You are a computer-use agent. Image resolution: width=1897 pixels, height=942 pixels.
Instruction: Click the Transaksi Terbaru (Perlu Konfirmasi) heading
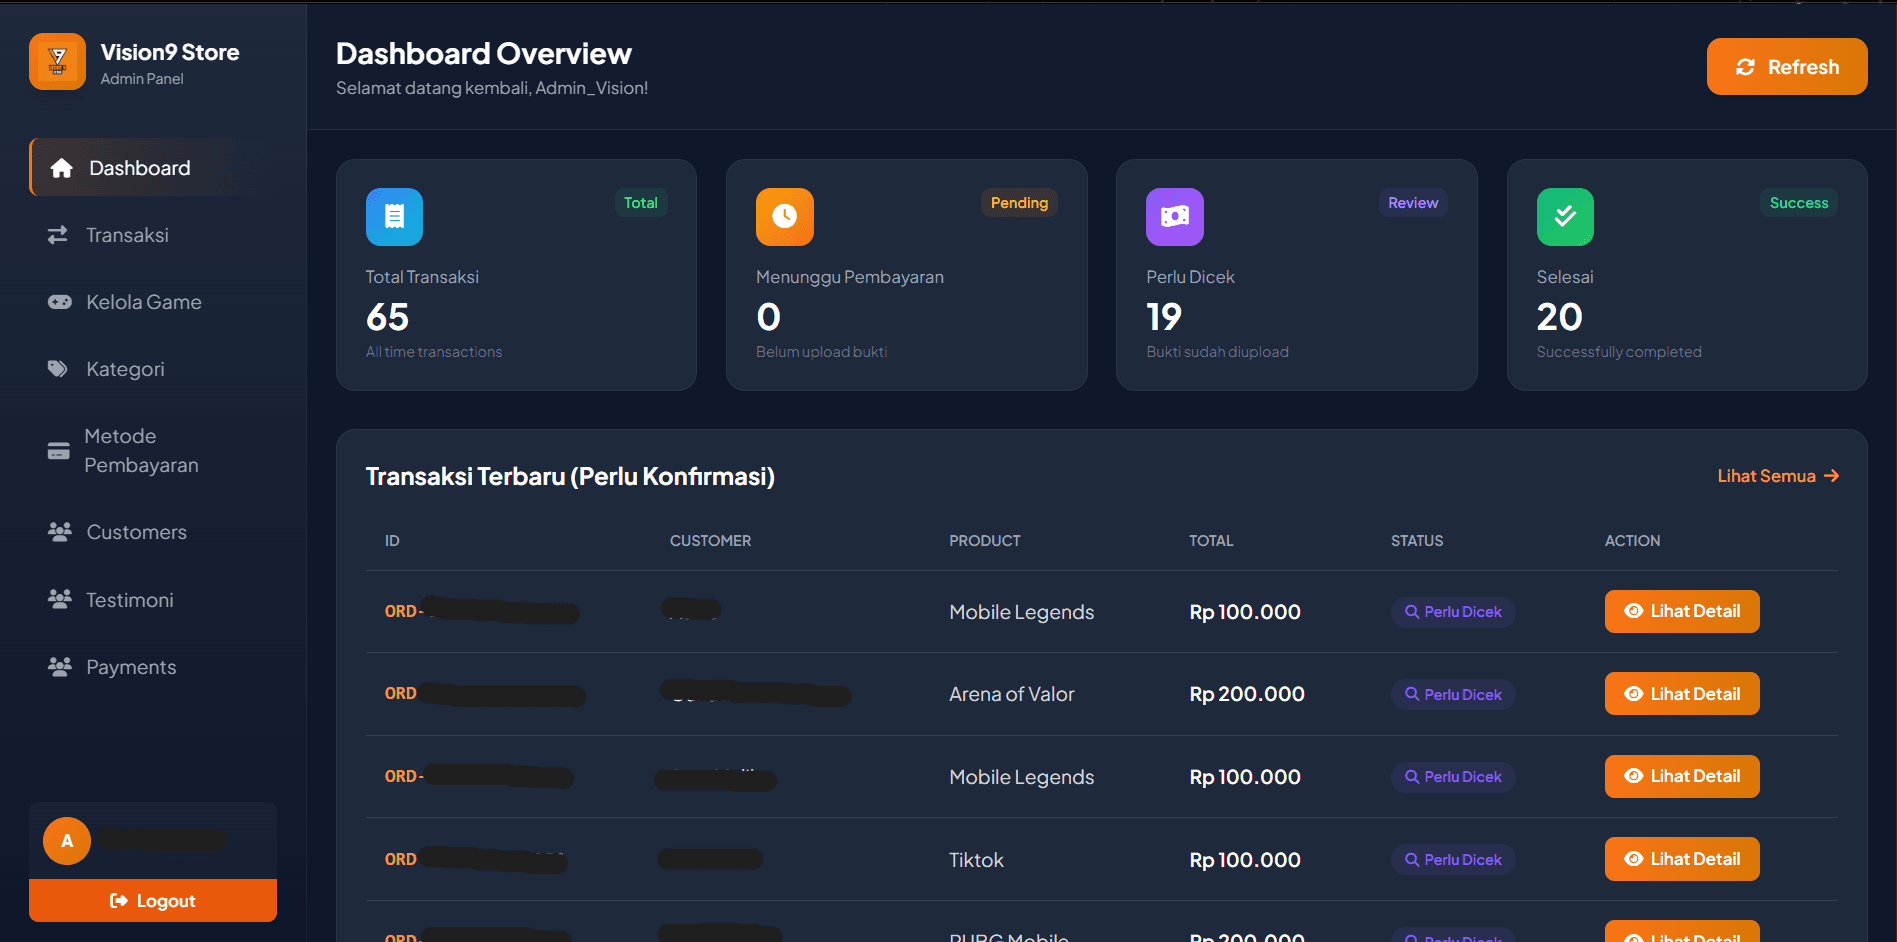click(570, 477)
